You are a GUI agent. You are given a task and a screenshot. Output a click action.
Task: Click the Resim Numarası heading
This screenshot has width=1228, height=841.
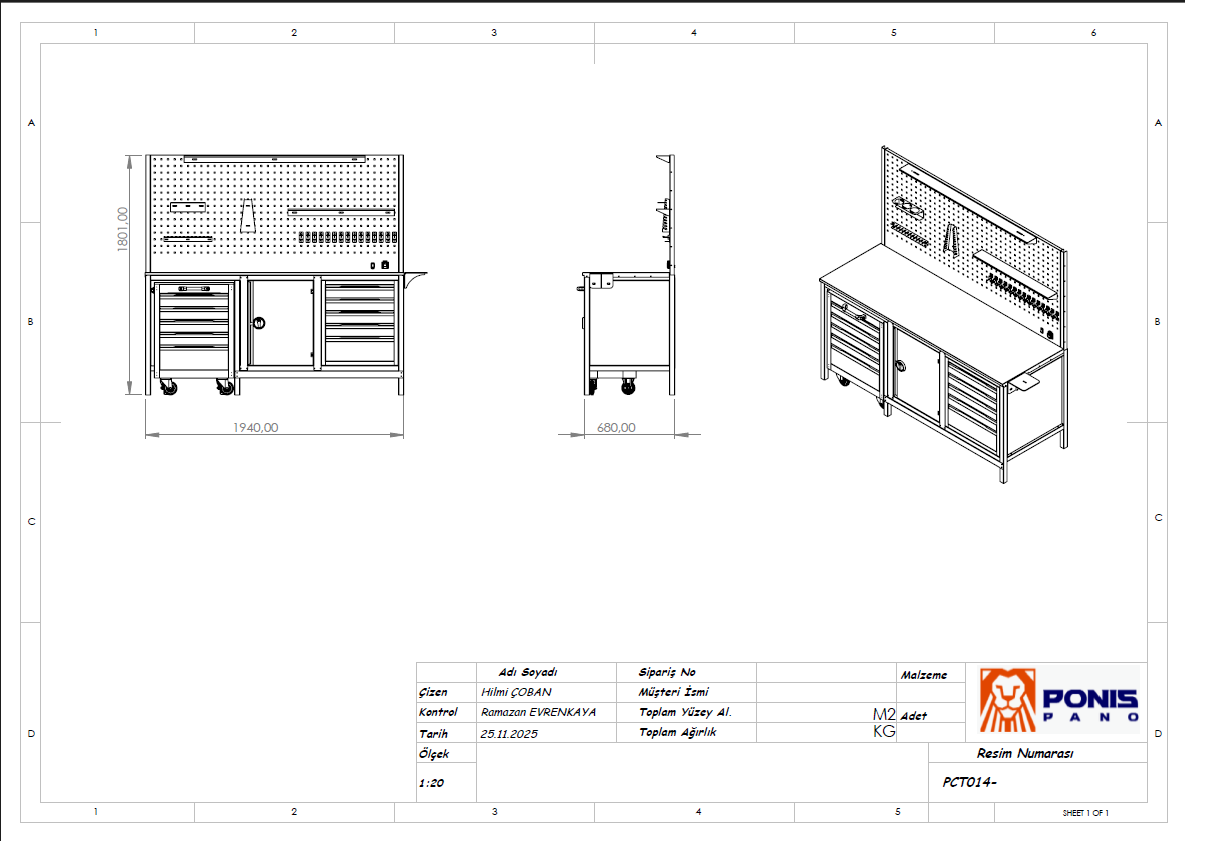tap(1024, 754)
